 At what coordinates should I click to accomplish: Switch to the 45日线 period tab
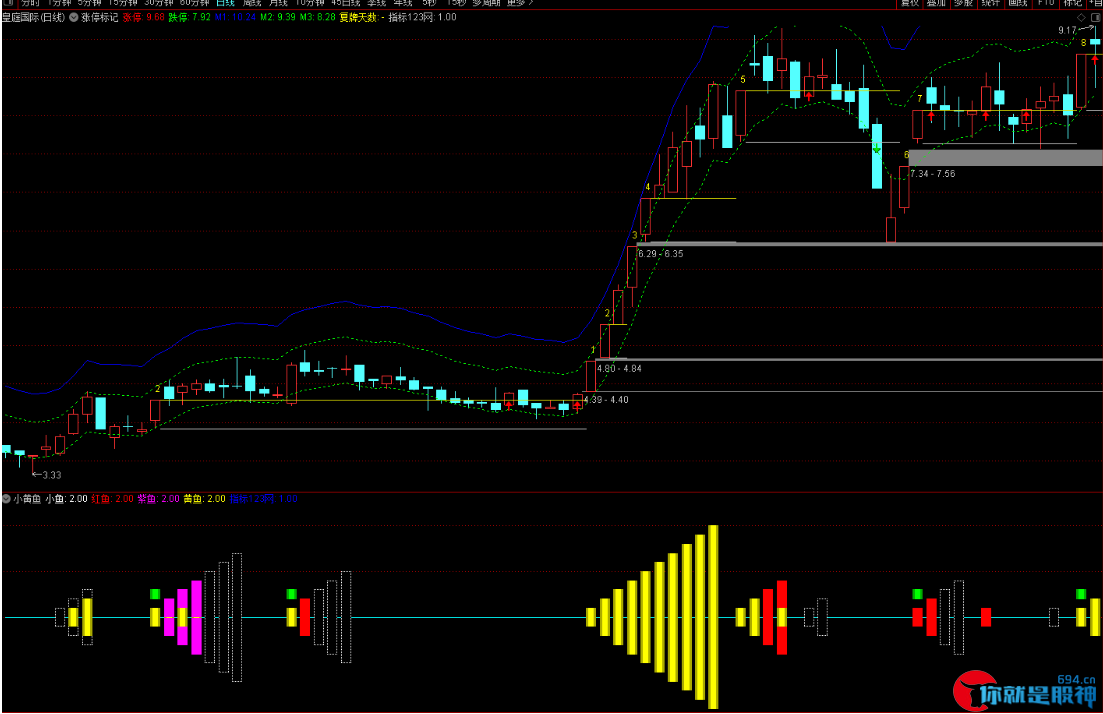coord(345,3)
